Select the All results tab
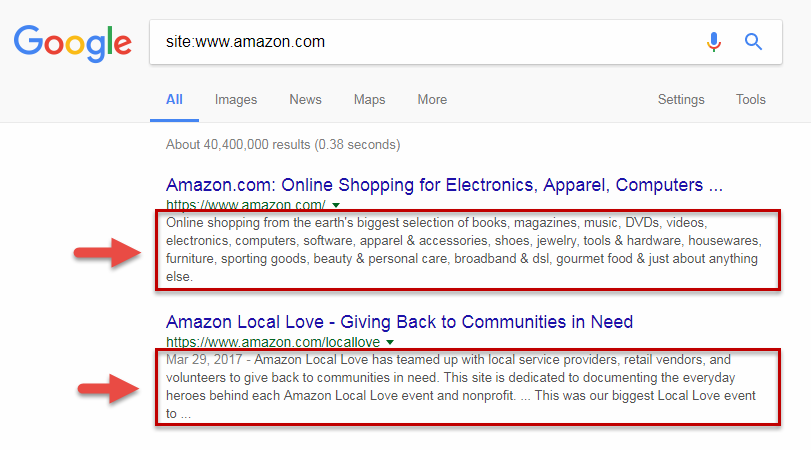 [174, 100]
